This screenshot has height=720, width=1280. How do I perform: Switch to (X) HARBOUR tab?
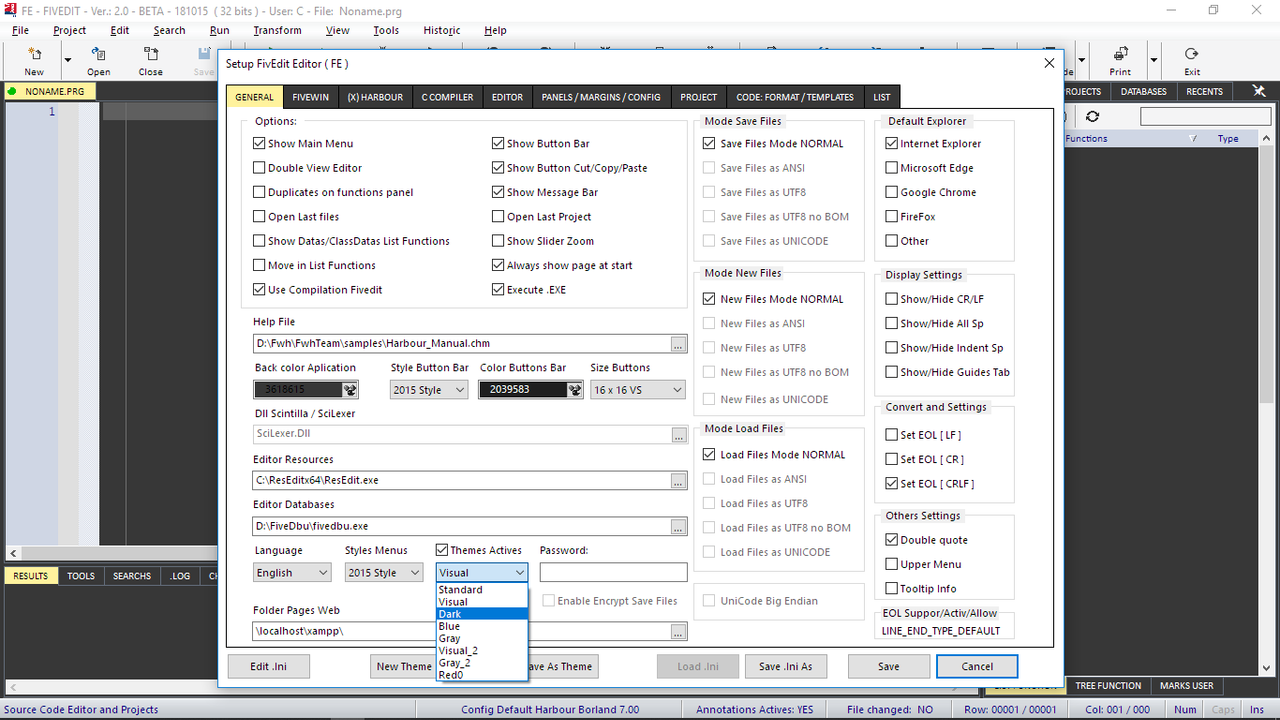375,97
